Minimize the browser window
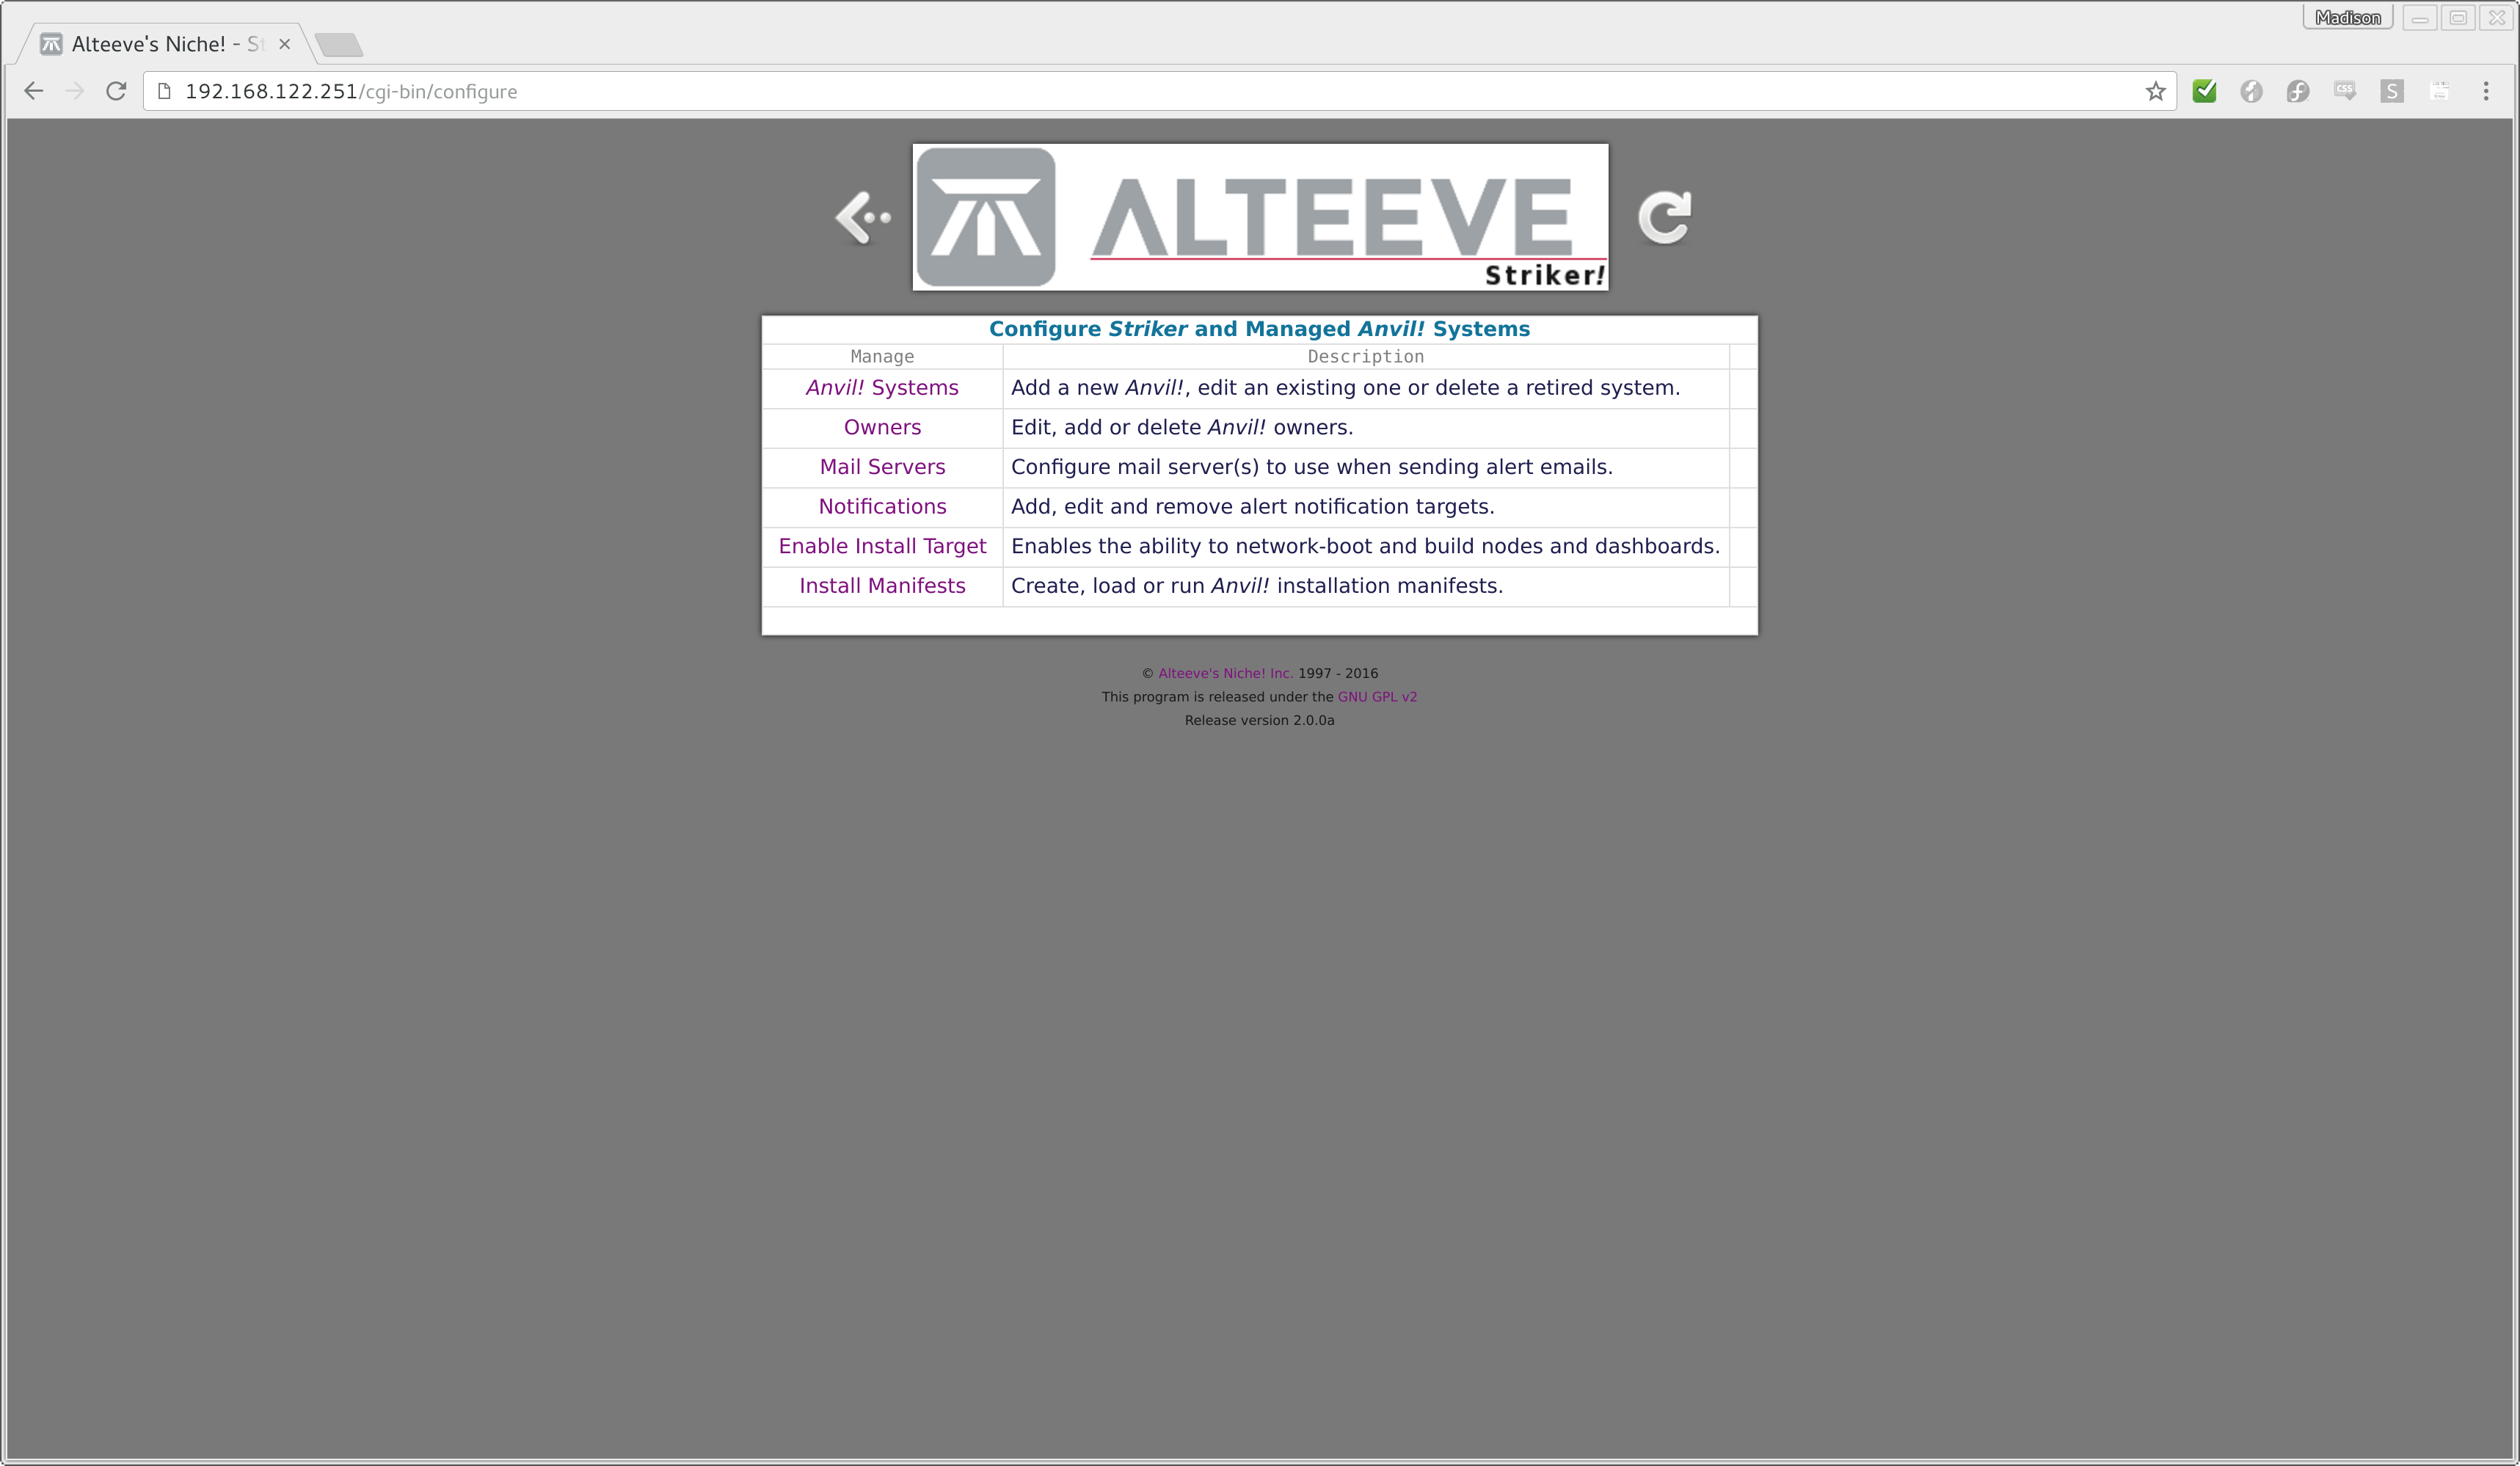This screenshot has width=2520, height=1466. [2419, 18]
